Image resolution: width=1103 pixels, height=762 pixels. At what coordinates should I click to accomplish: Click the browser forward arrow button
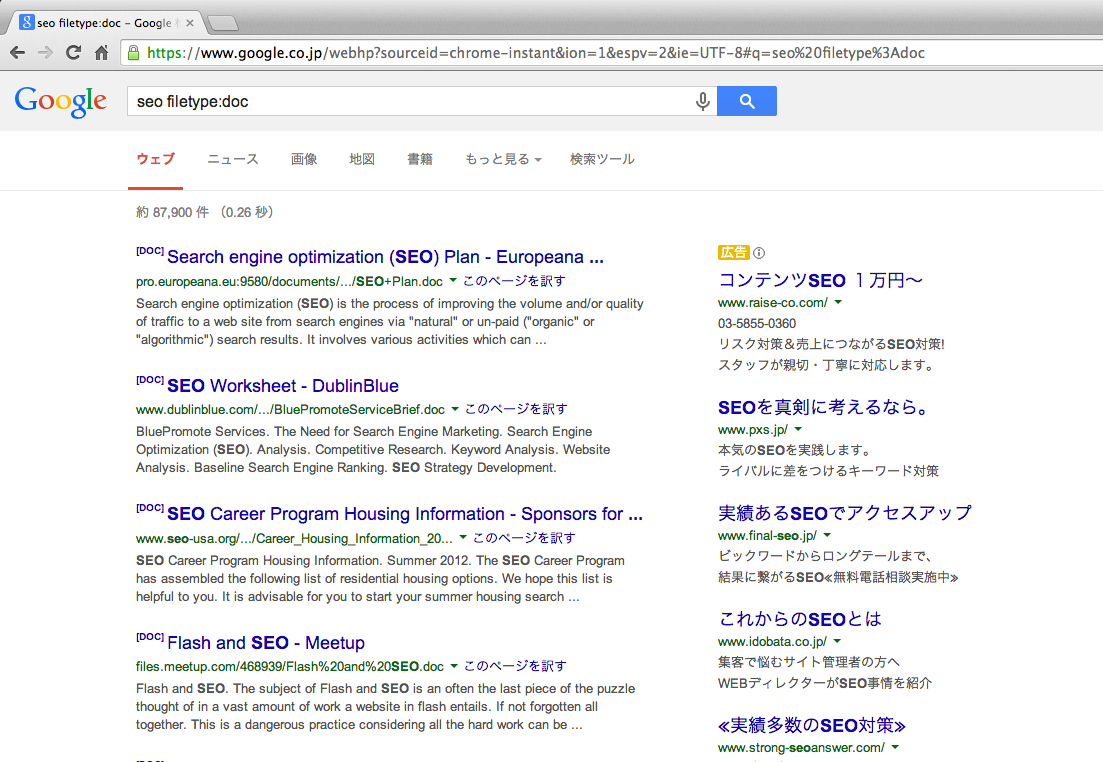coord(45,53)
